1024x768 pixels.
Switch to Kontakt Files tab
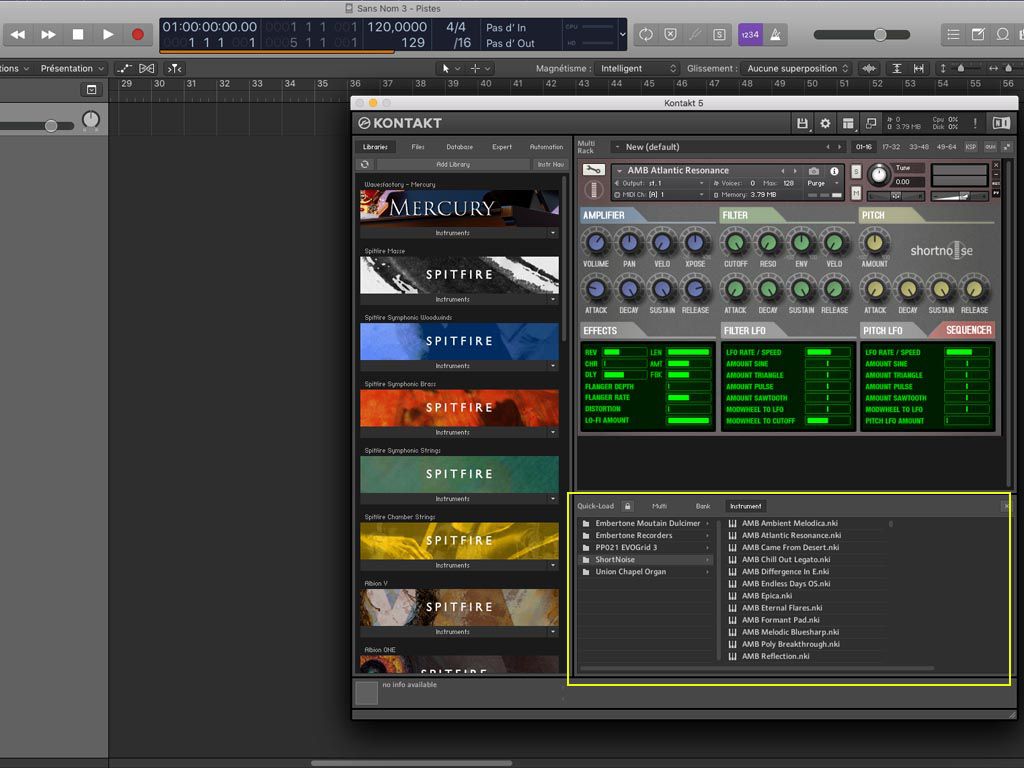(418, 147)
